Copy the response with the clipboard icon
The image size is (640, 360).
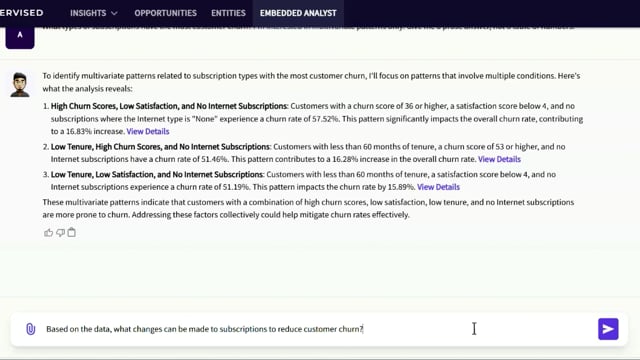pyautogui.click(x=71, y=232)
